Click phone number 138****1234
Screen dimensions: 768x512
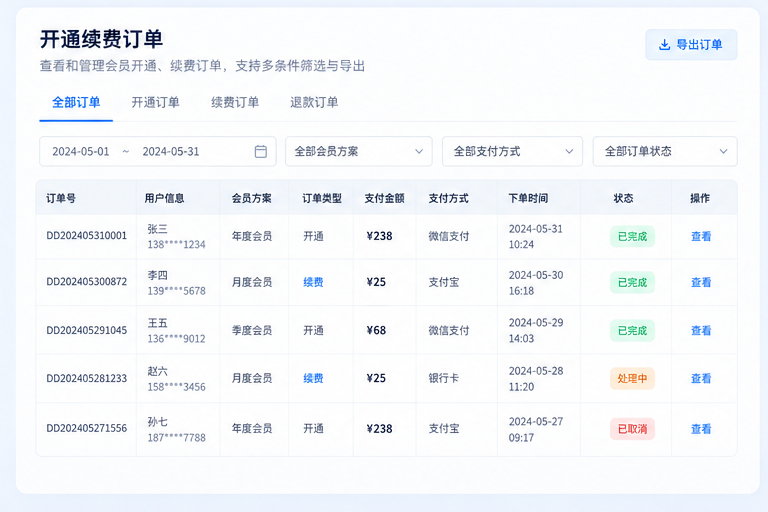coord(177,244)
